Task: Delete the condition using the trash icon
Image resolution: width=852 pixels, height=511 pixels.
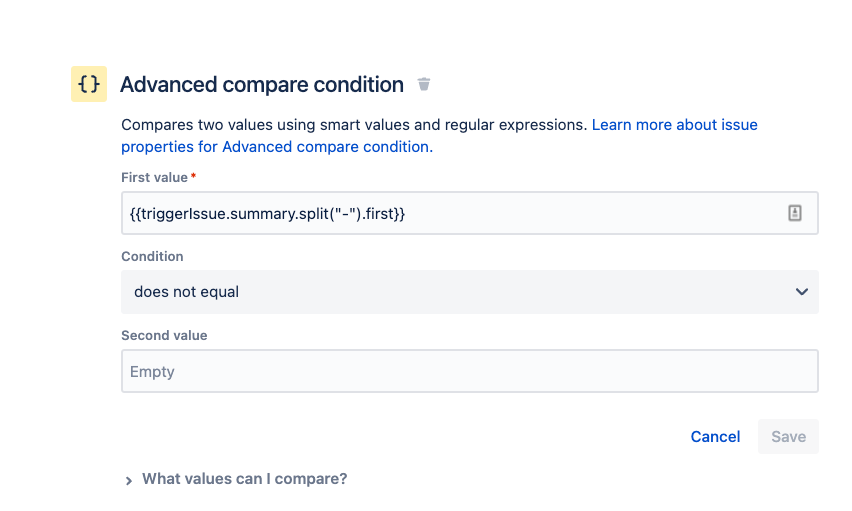Action: coord(424,85)
